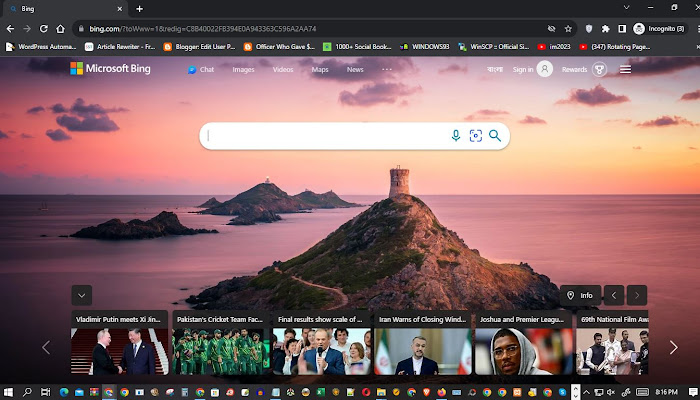700x400 pixels.
Task: Click the third-party cookies blocked eye icon
Action: tap(551, 29)
